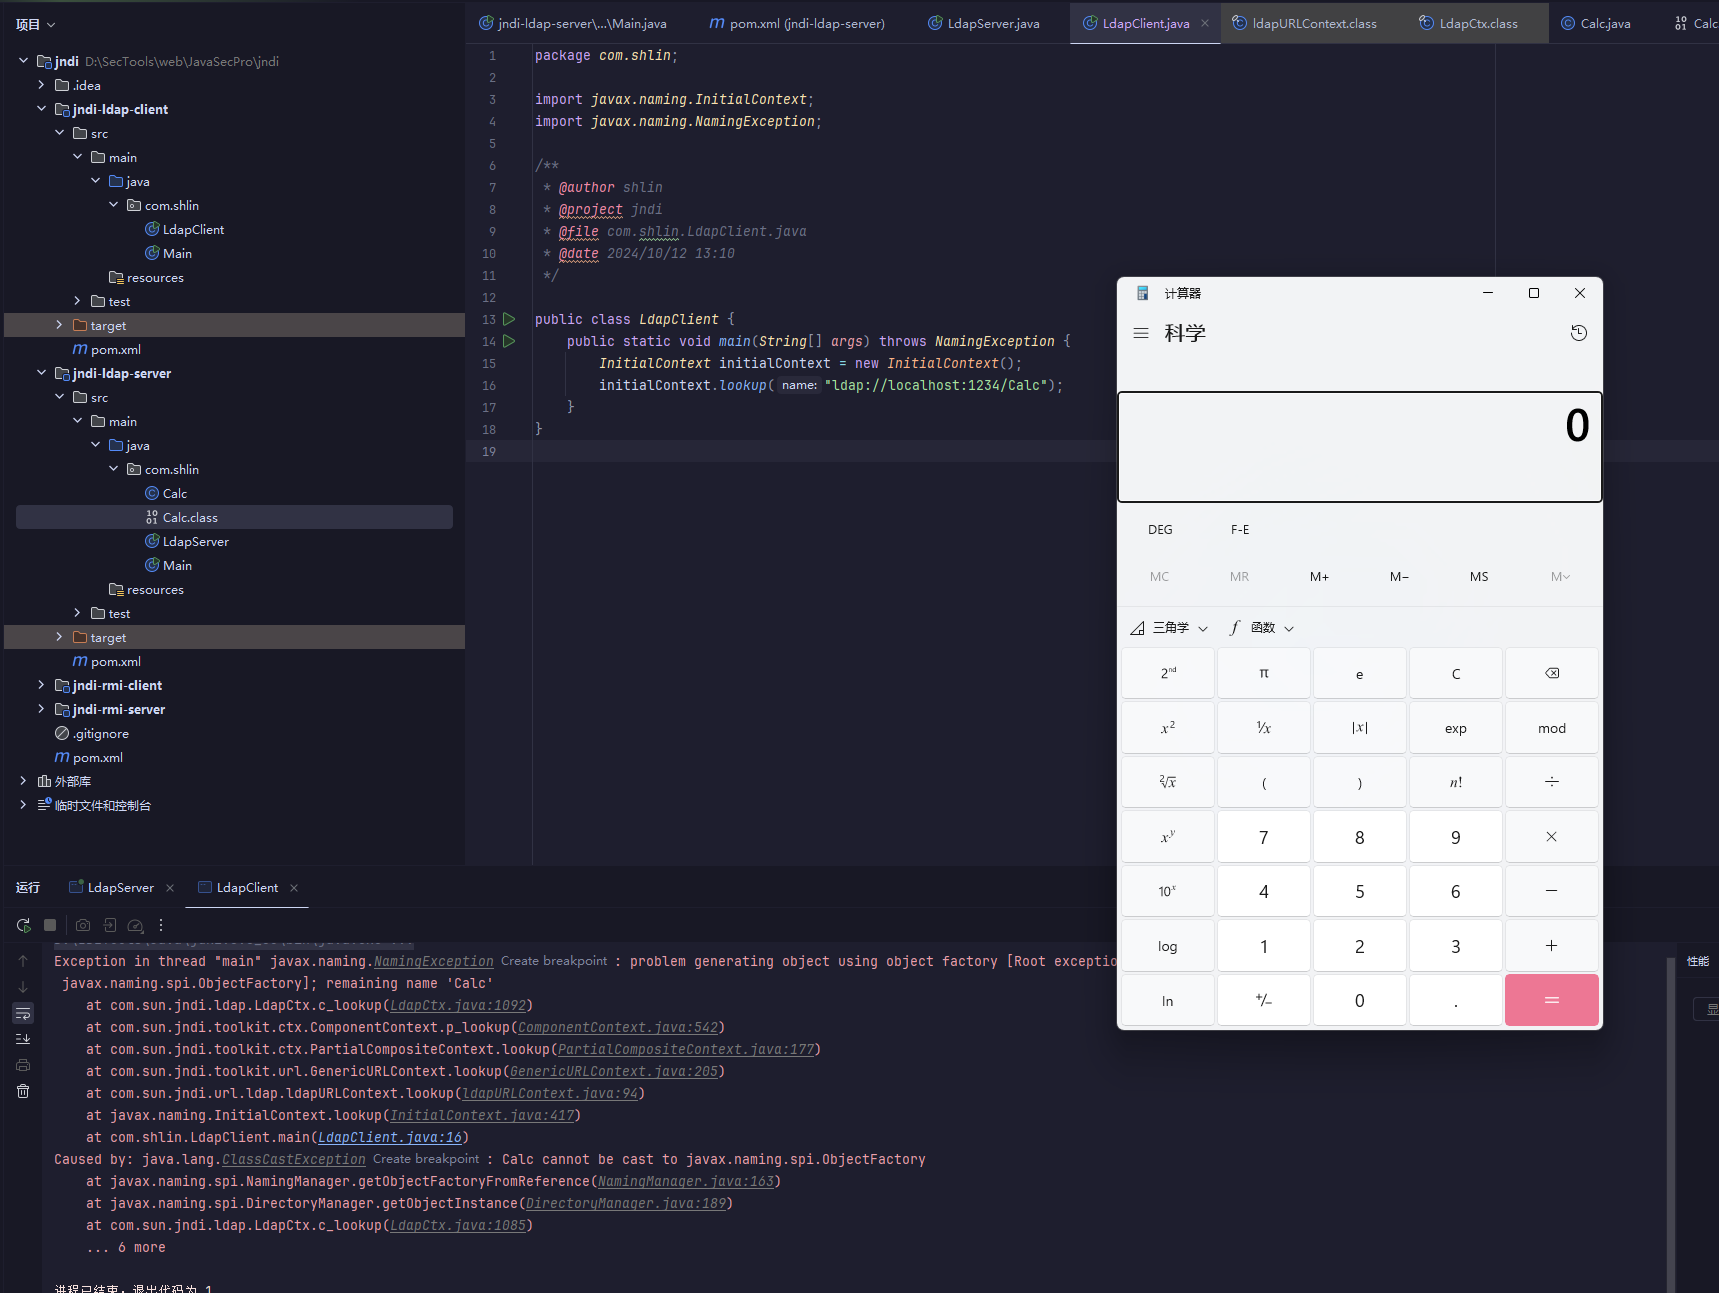
Task: Open the 三角学 trigonometry dropdown
Action: (1170, 628)
